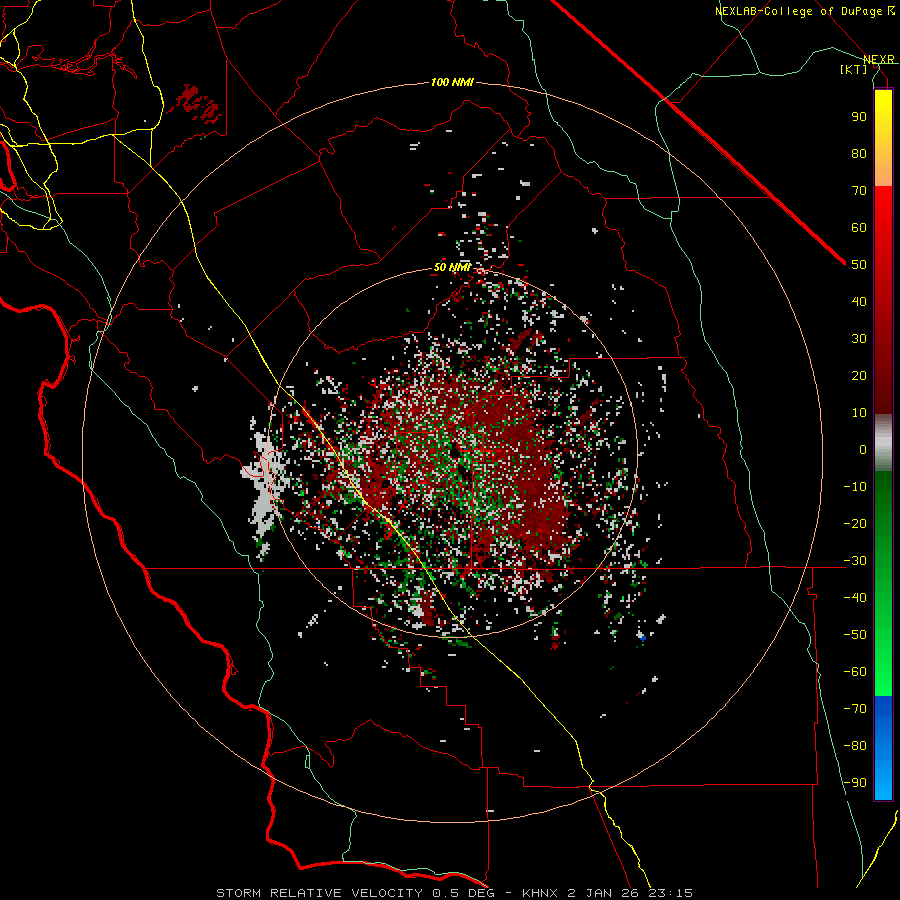The image size is (900, 900).
Task: Select the -50 value on velocity scale
Action: [855, 635]
